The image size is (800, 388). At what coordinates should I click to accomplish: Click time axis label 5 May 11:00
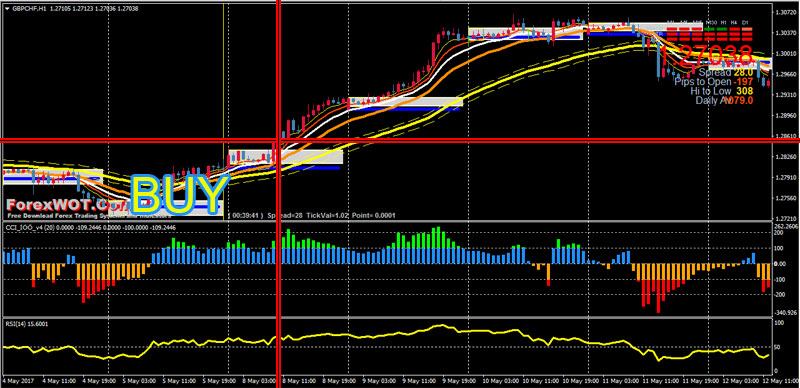click(x=178, y=381)
